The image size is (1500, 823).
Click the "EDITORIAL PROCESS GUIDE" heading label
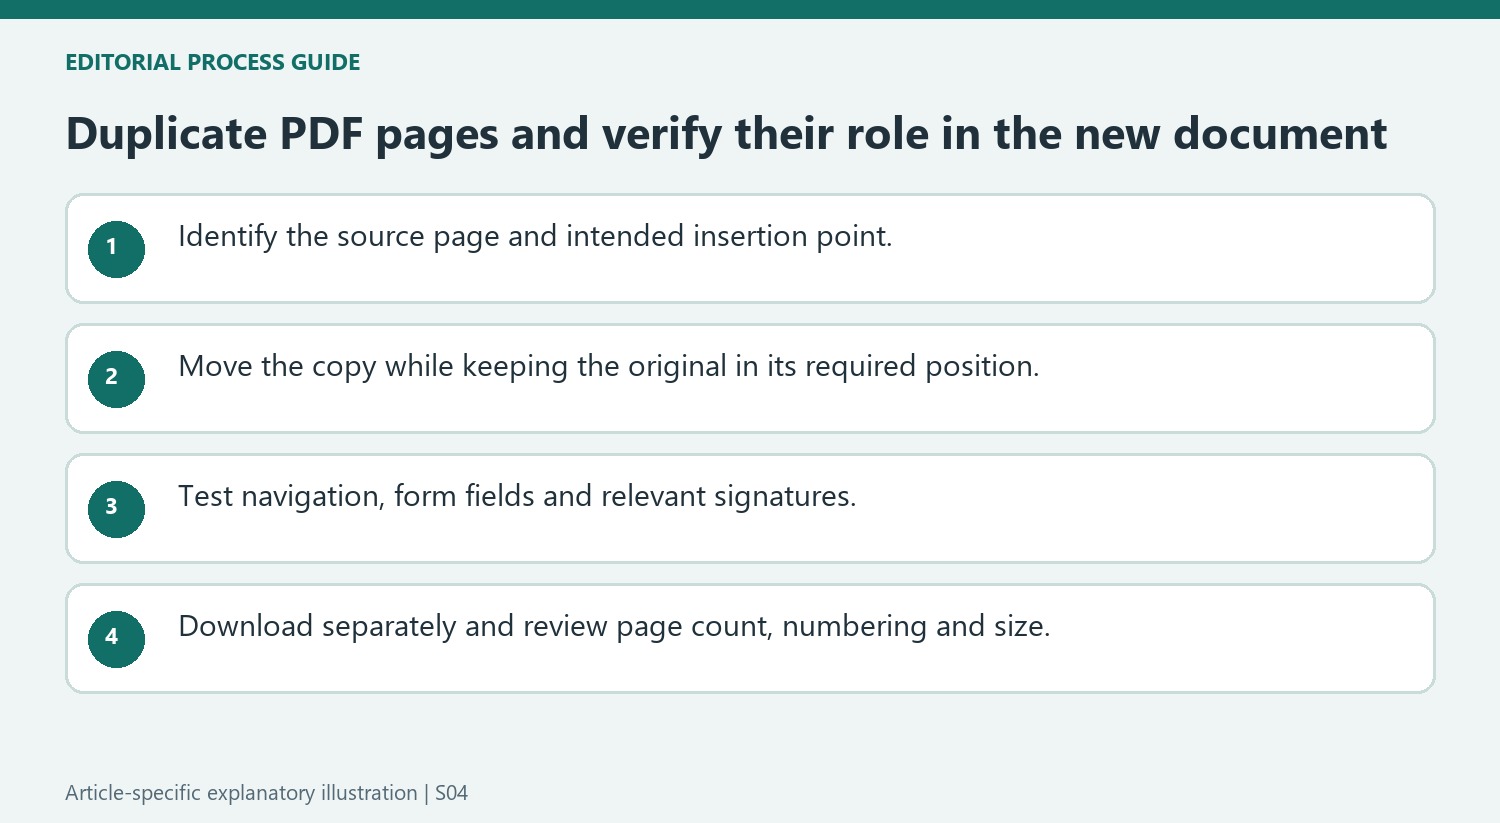[x=213, y=62]
